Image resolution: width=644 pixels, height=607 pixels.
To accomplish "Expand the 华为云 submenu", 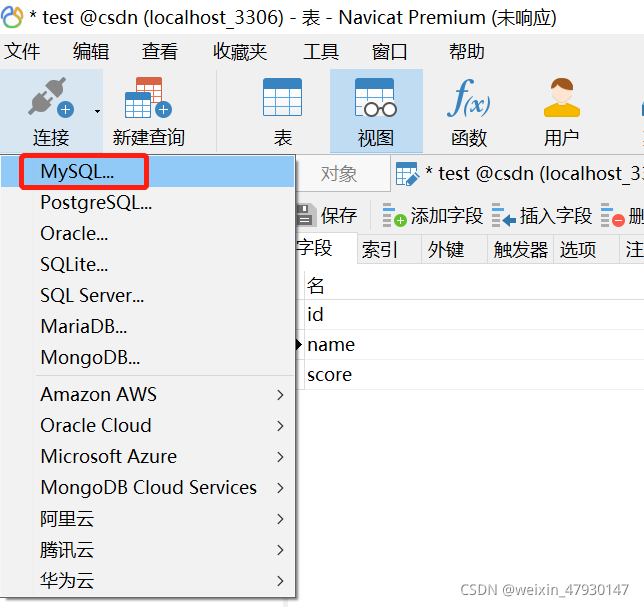I will point(148,581).
